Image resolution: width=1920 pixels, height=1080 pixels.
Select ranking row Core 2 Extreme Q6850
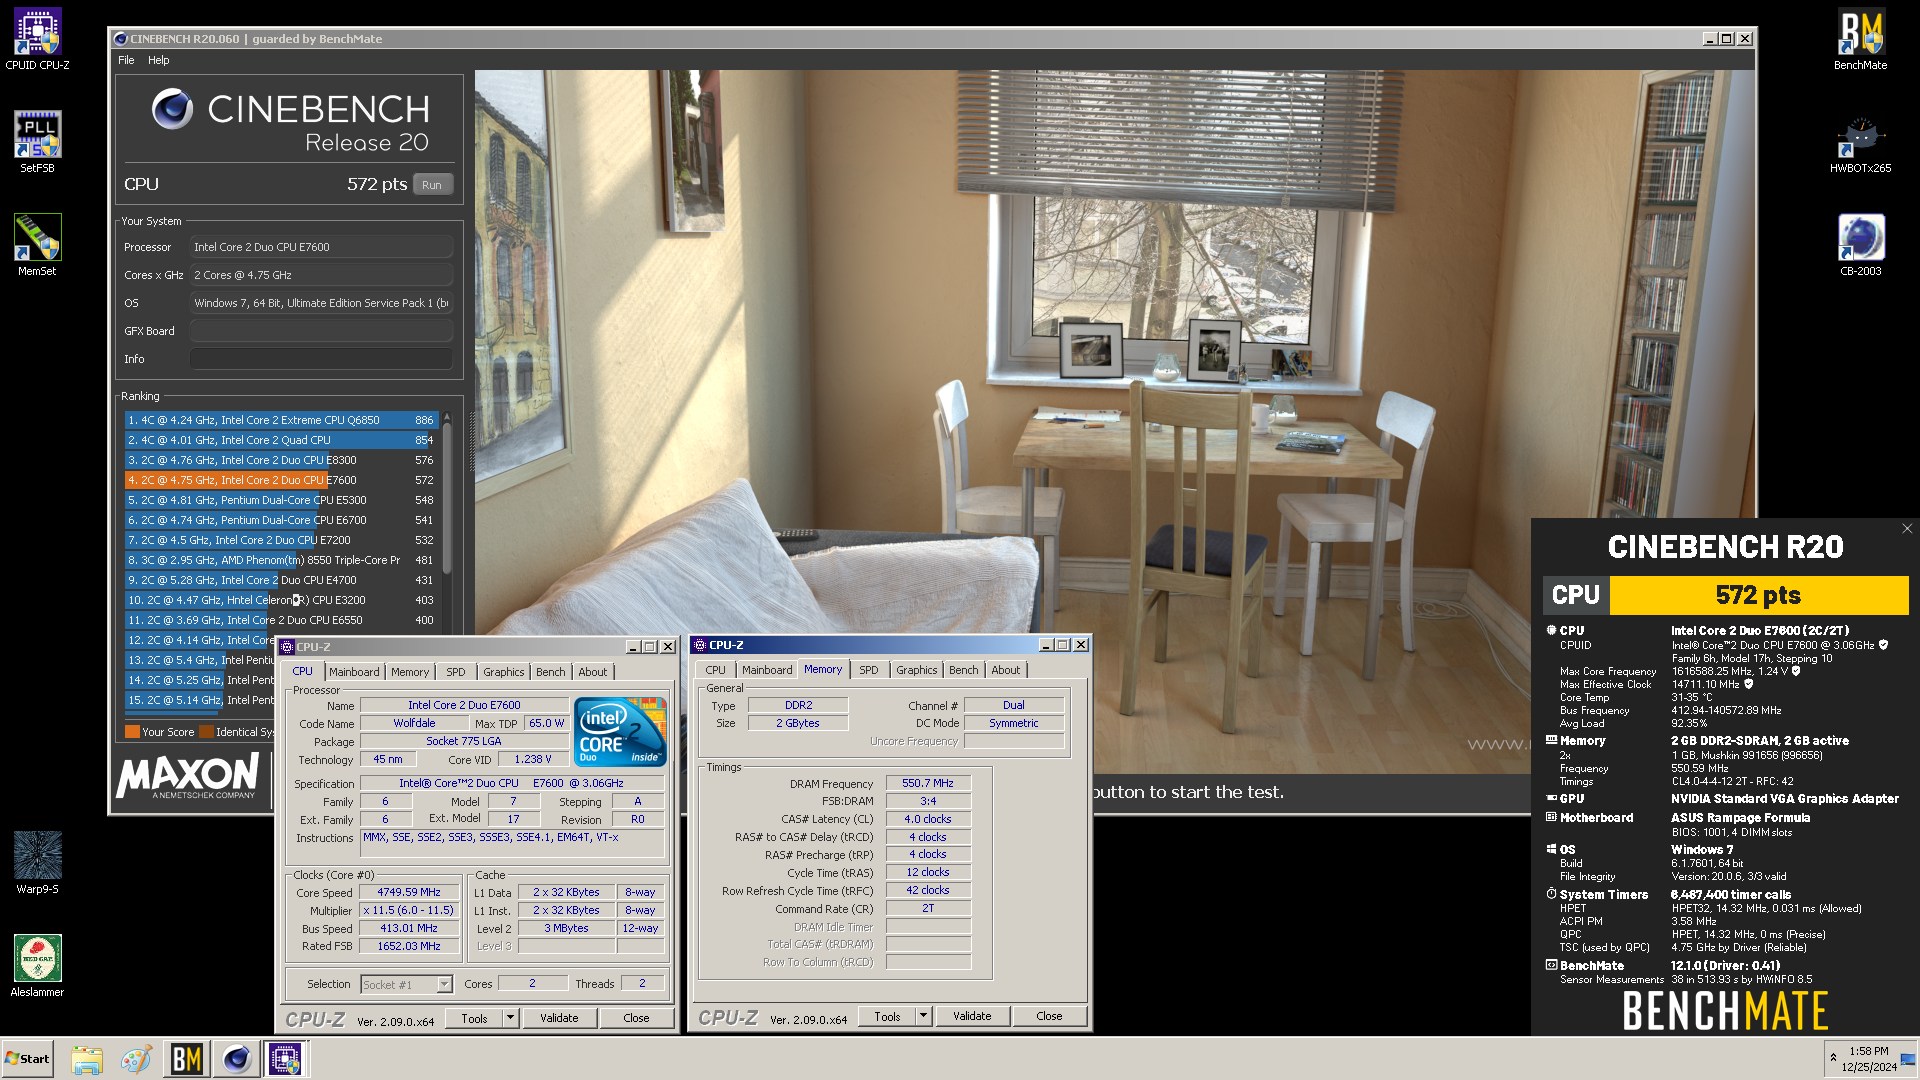[x=281, y=420]
